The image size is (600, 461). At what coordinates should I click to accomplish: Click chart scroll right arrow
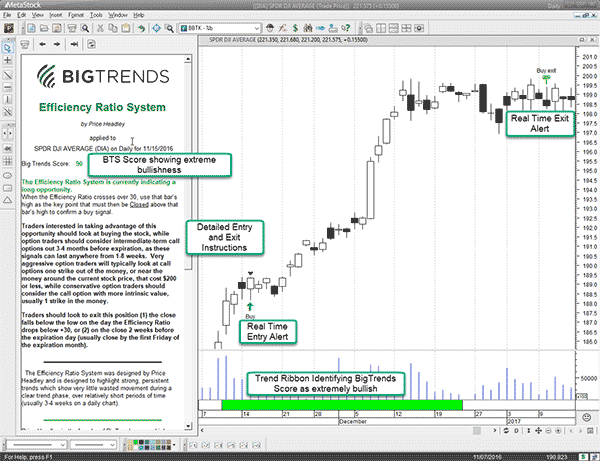pyautogui.click(x=494, y=431)
